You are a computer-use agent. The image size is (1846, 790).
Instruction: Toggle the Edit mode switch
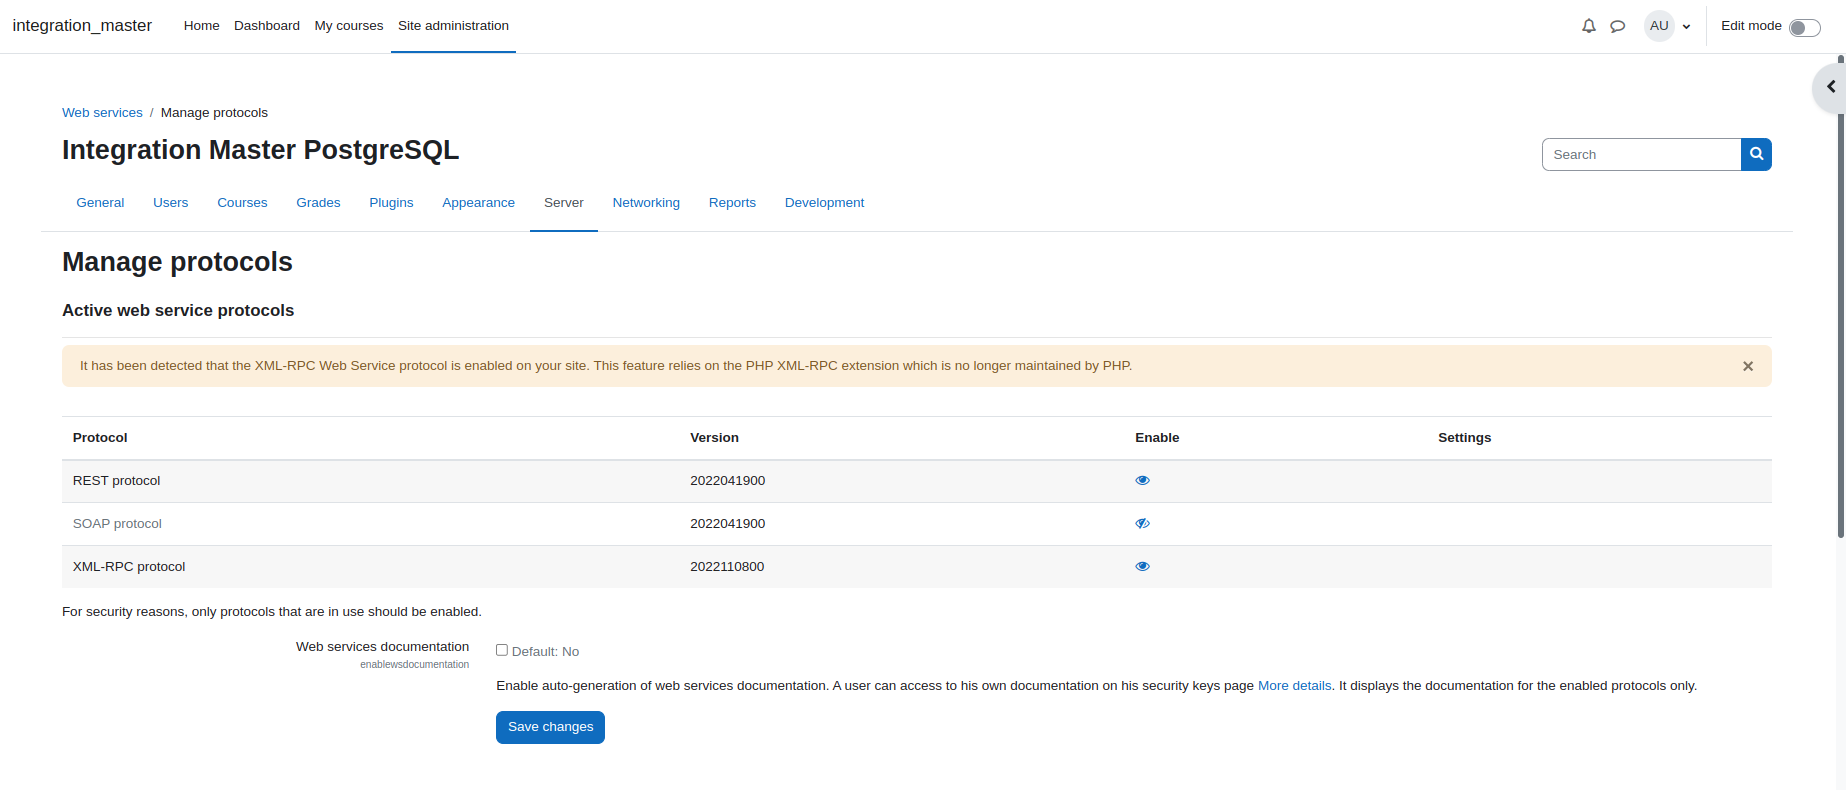click(1804, 27)
